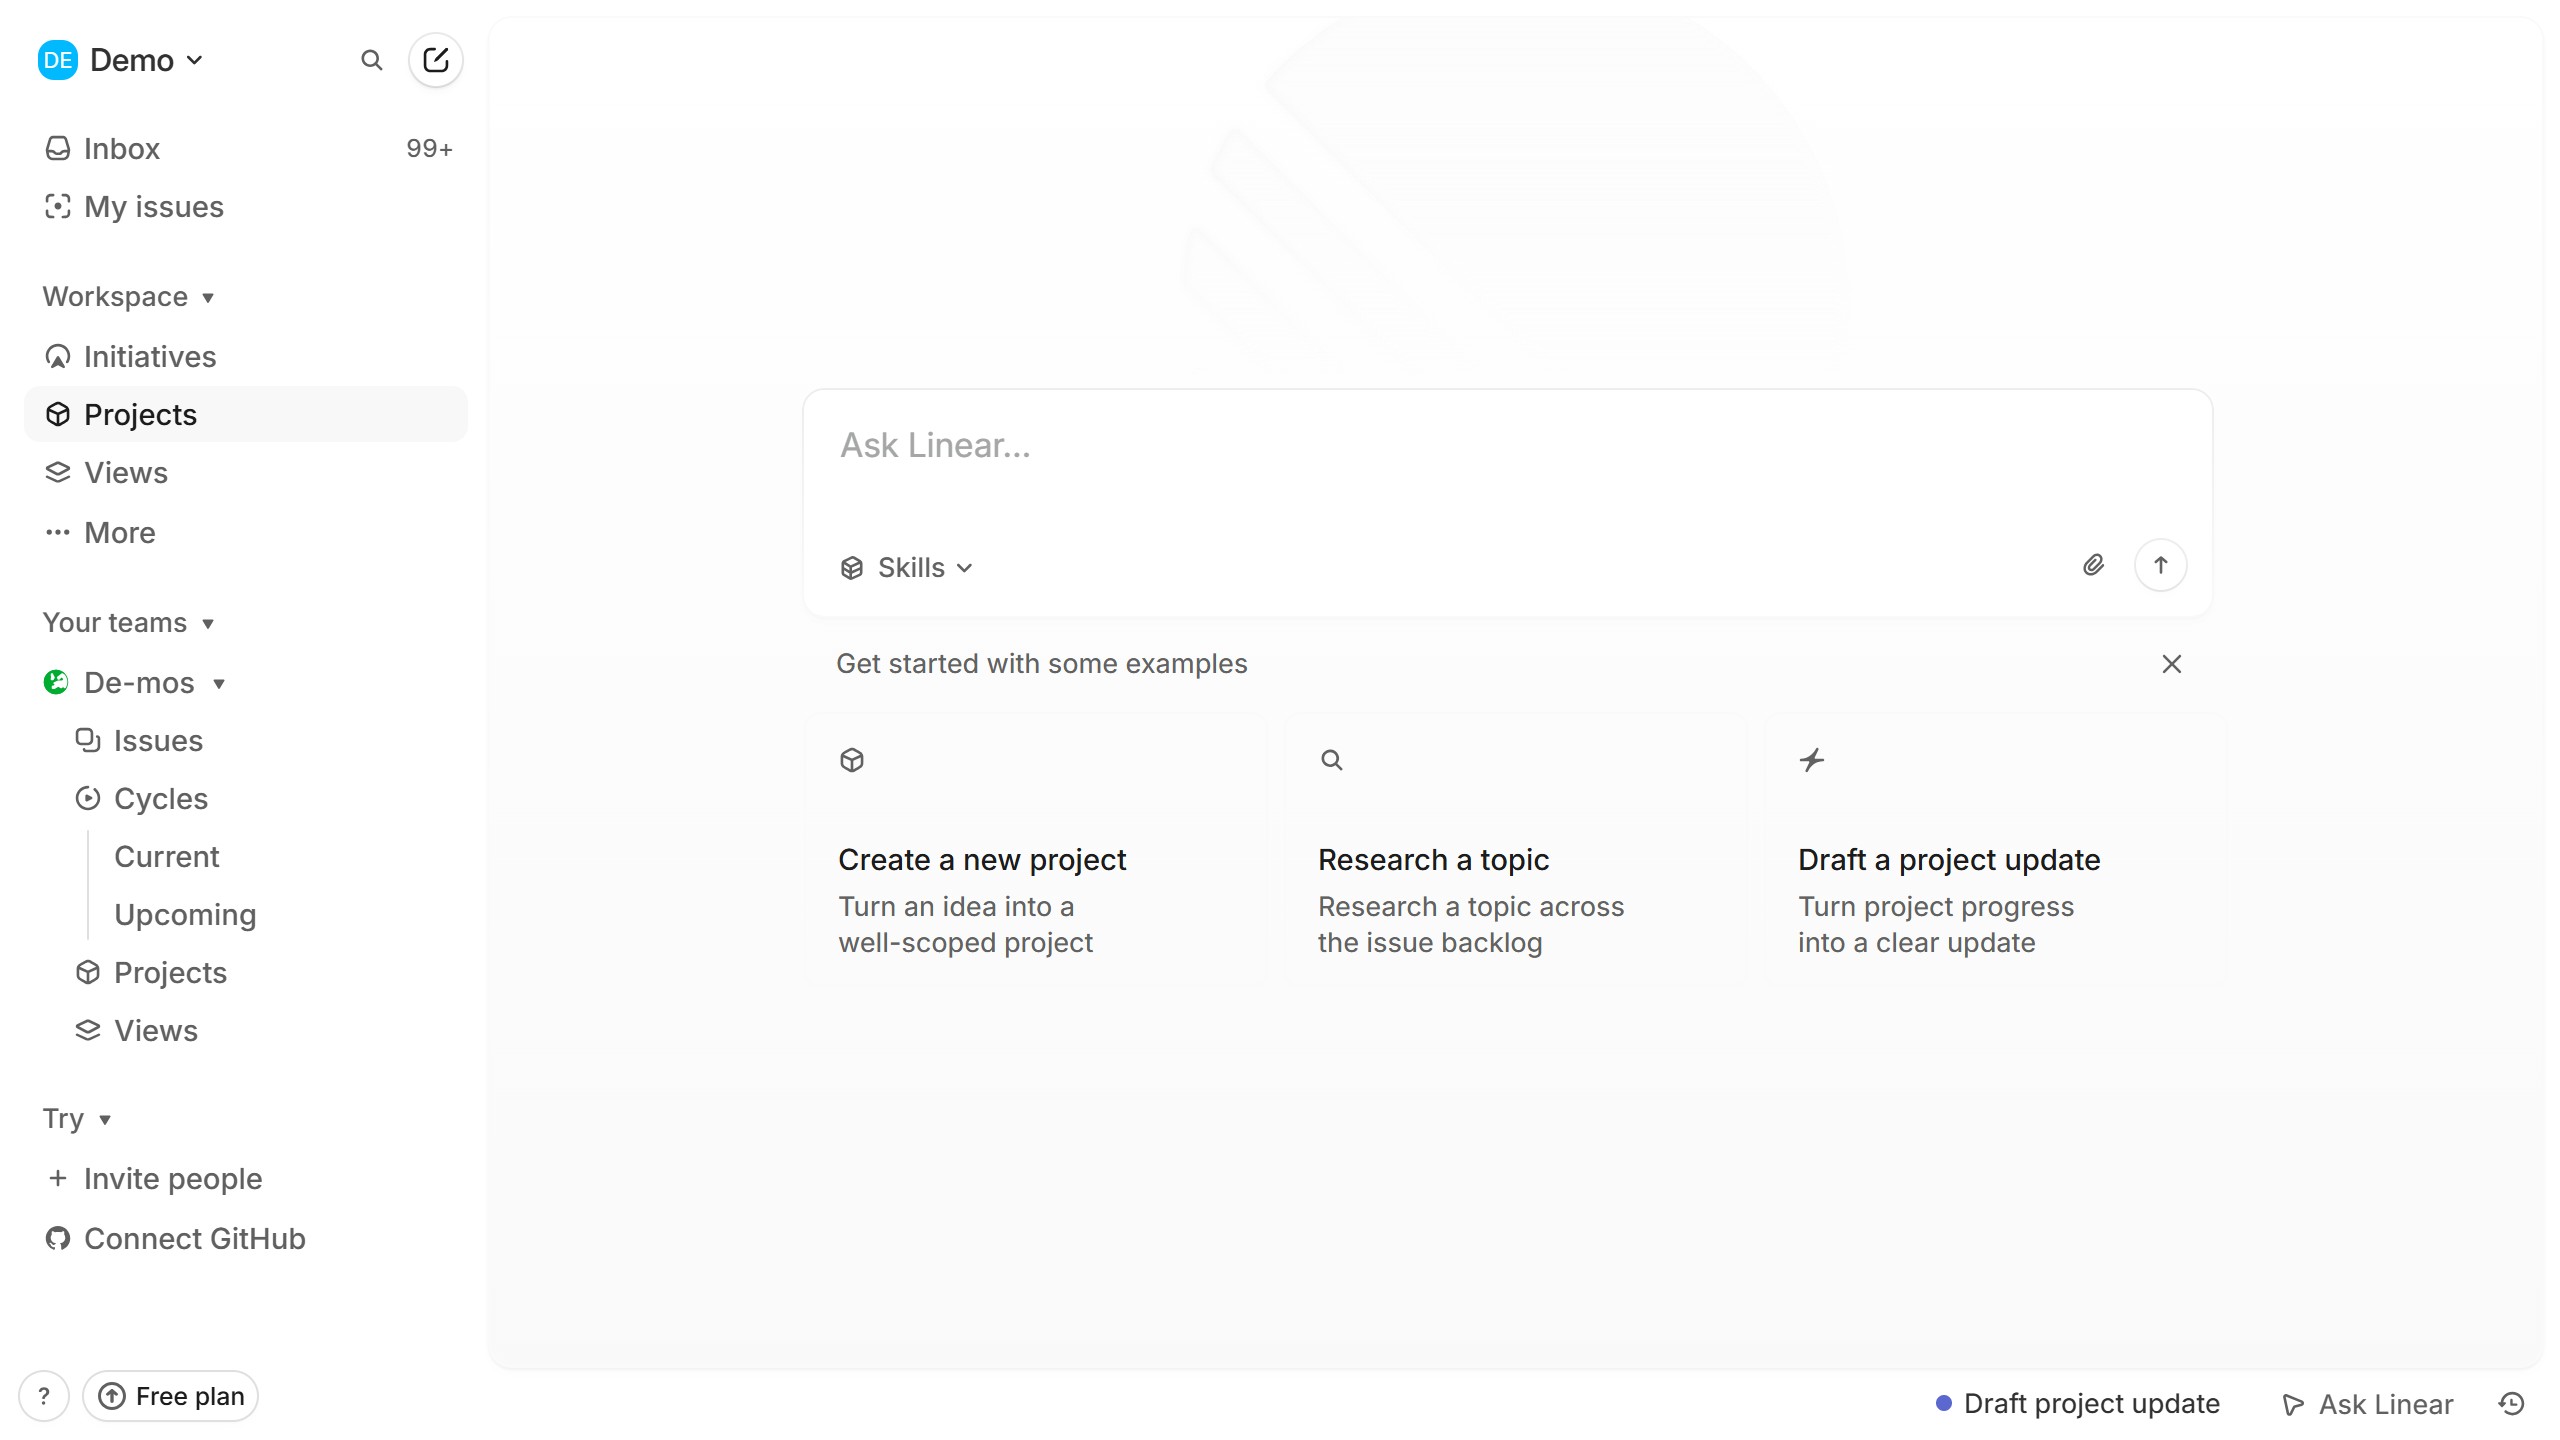The image size is (2560, 1440).
Task: Click the attachment paperclip icon
Action: (2093, 565)
